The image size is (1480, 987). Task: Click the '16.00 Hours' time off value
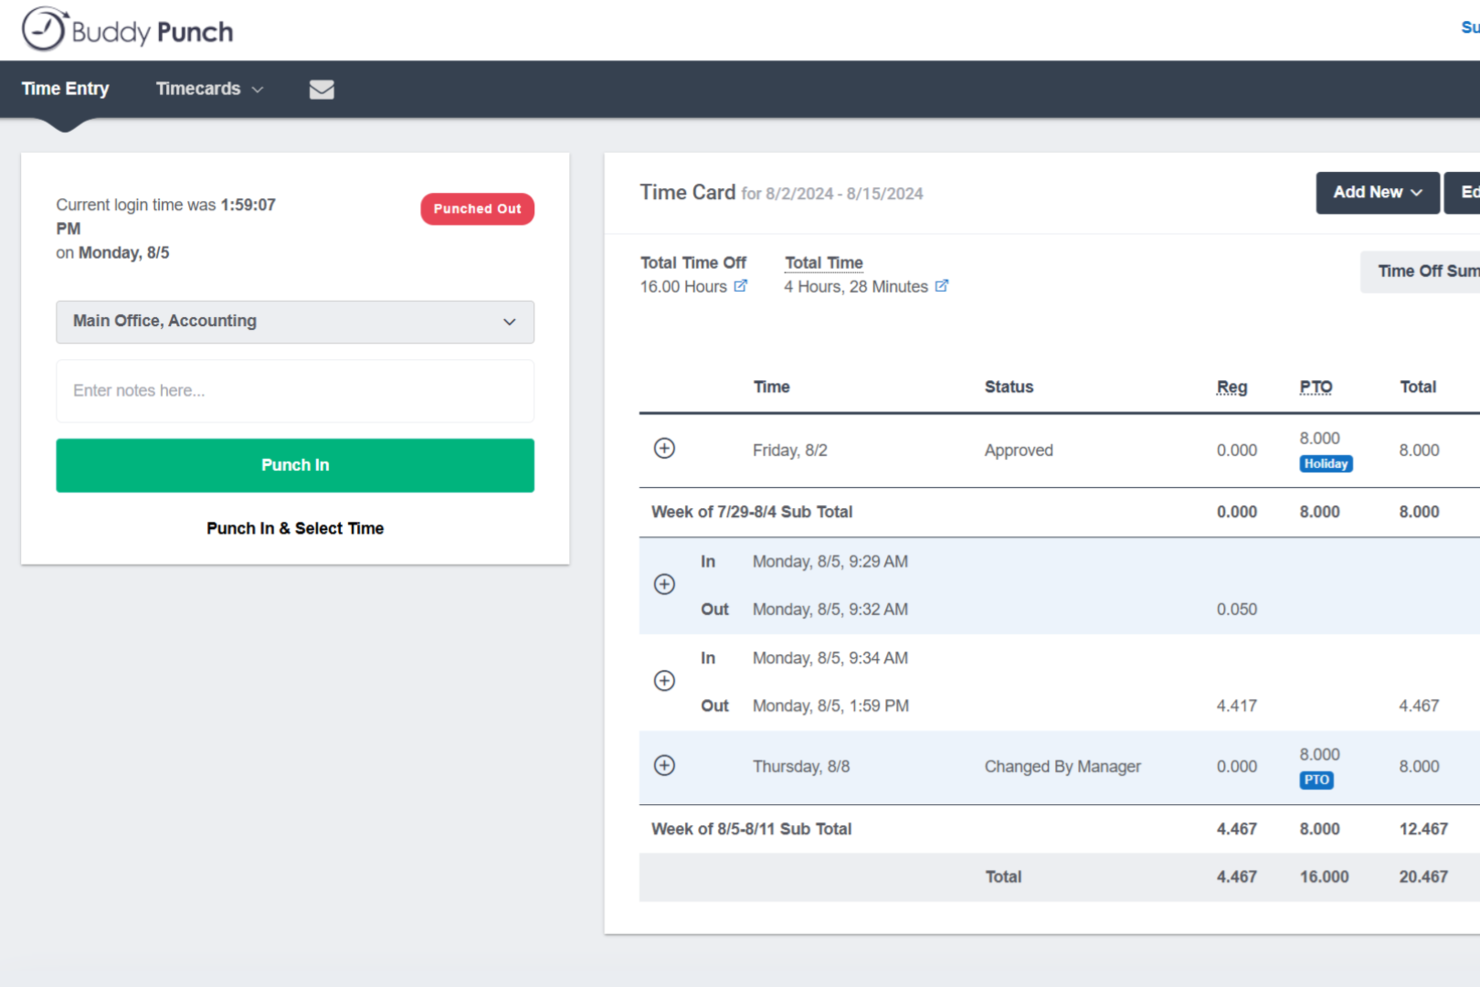point(683,287)
